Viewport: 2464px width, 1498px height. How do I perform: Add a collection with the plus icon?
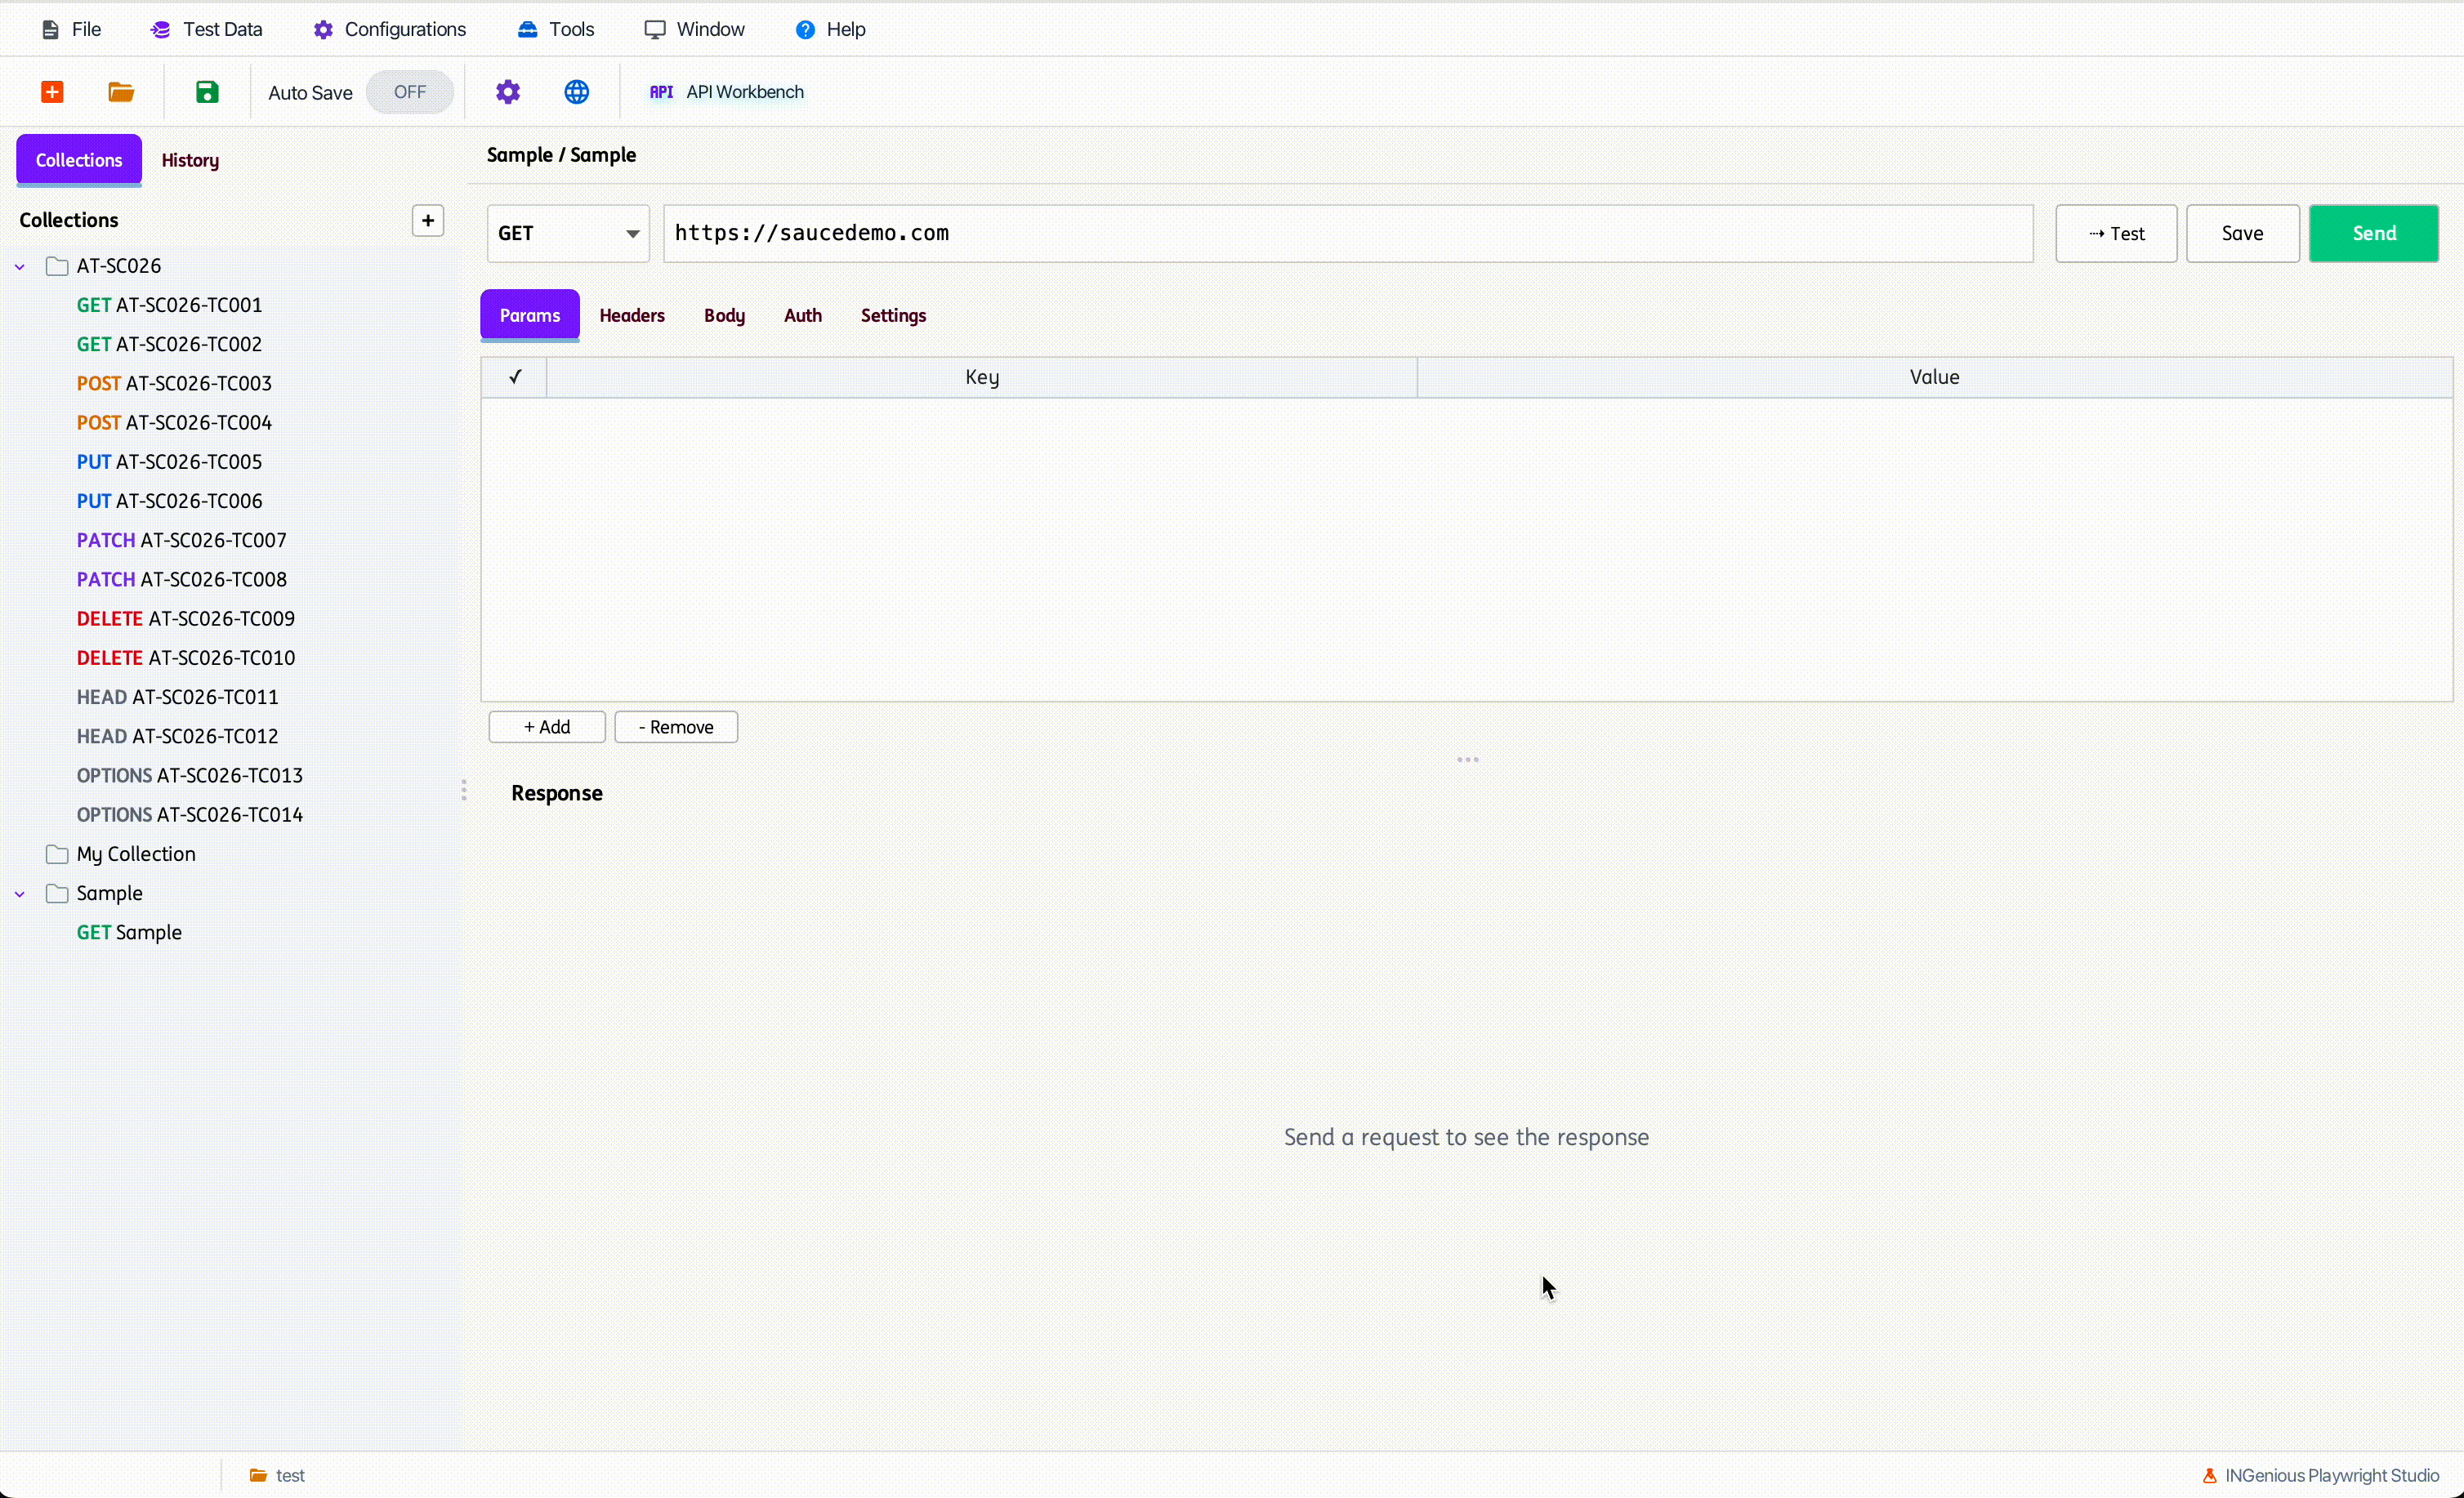(x=428, y=220)
